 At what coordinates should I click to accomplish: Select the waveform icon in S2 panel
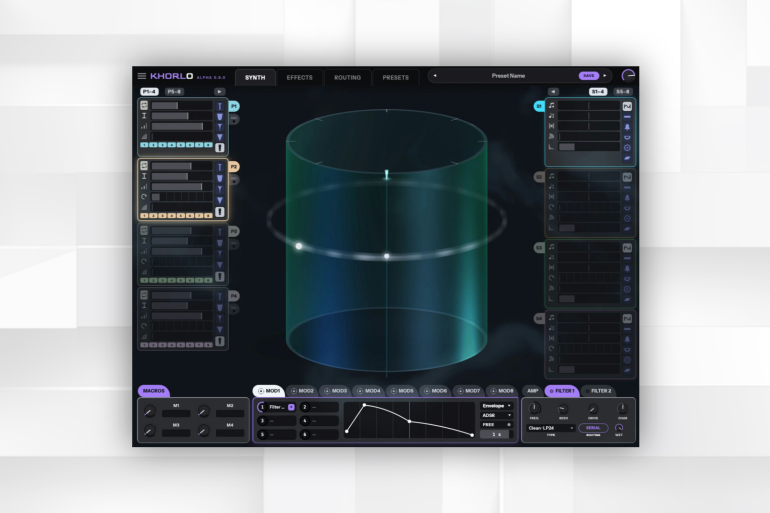(627, 177)
